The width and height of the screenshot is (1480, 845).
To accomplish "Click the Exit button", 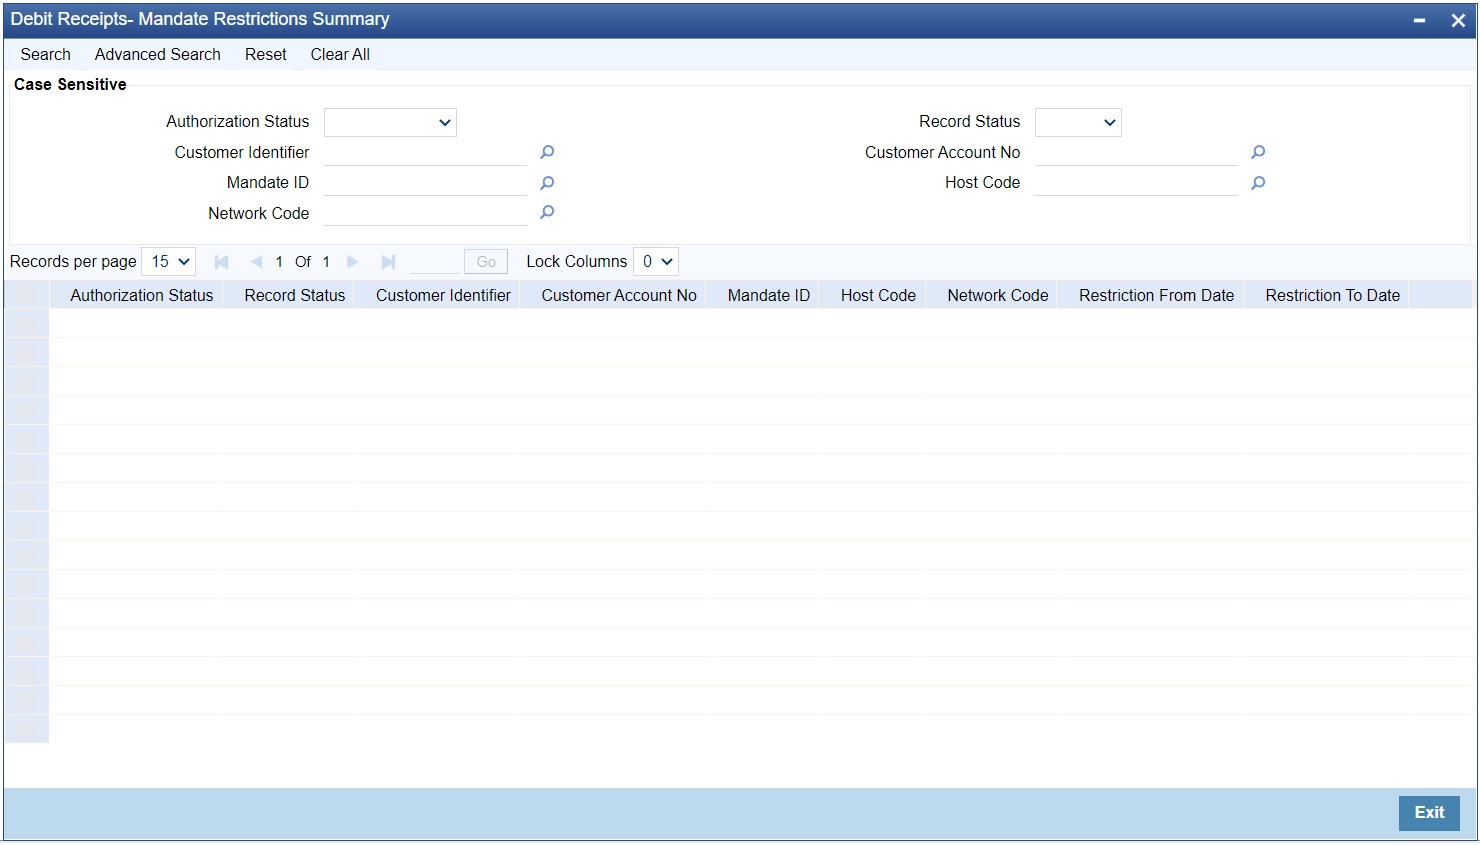I will 1429,813.
